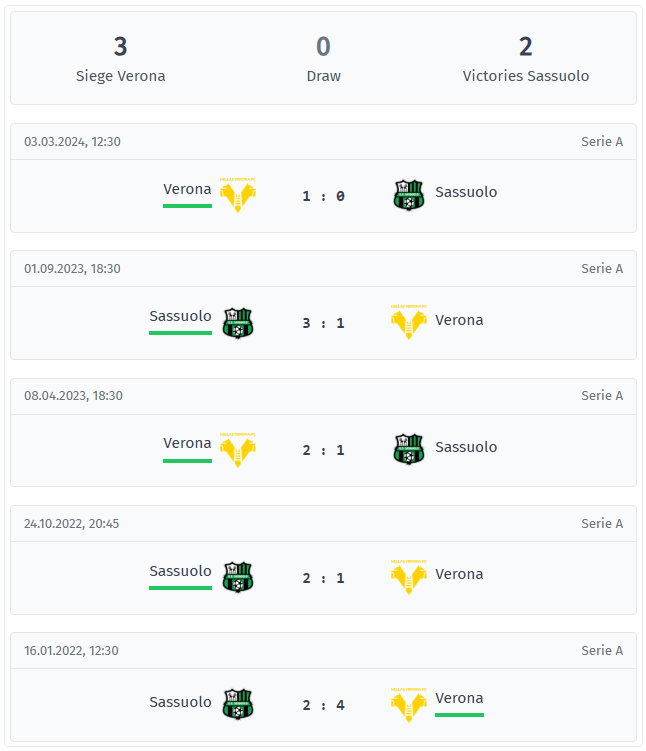Open Sassuolo team name in 01.09.2023 match
The image size is (646, 751).
pos(180,316)
